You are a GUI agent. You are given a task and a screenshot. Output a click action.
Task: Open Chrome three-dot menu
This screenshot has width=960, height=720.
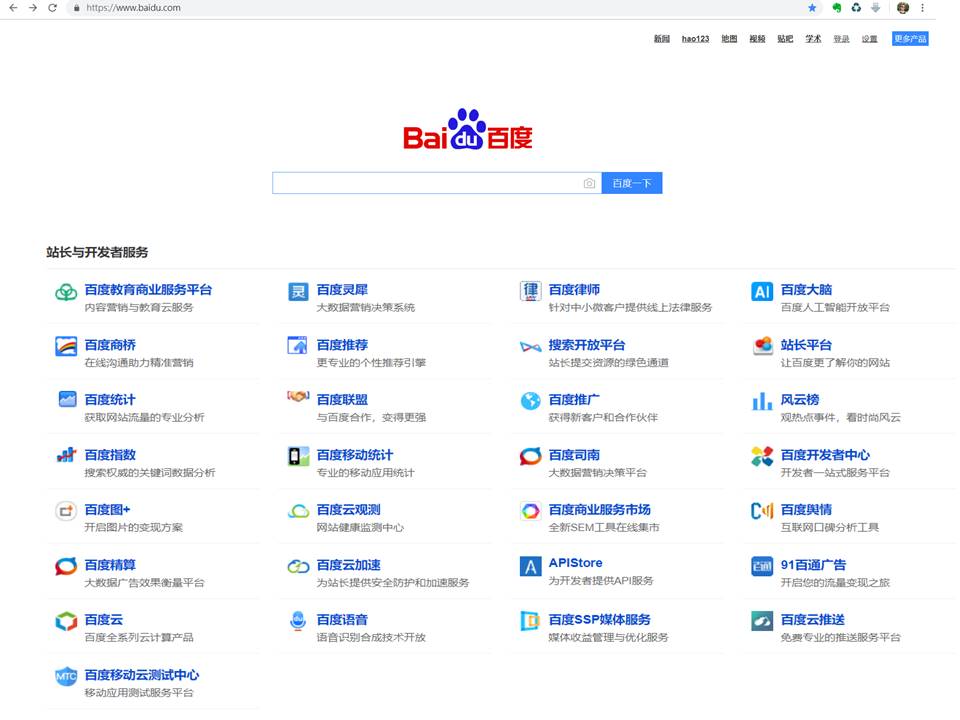point(922,8)
